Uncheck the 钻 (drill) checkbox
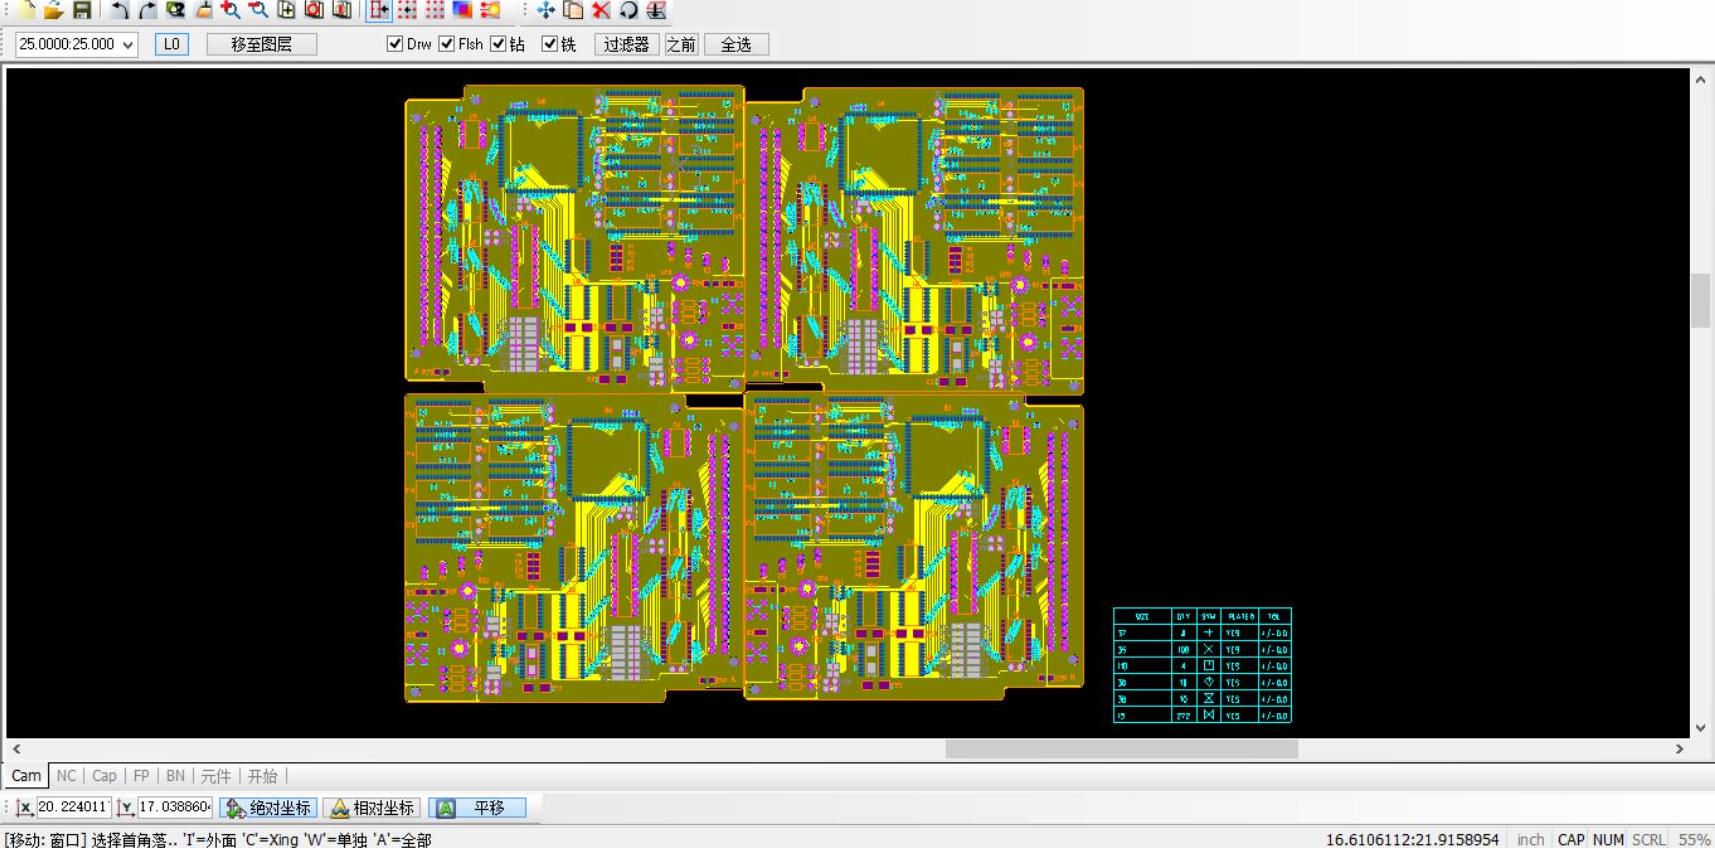Viewport: 1715px width, 848px height. [x=498, y=44]
